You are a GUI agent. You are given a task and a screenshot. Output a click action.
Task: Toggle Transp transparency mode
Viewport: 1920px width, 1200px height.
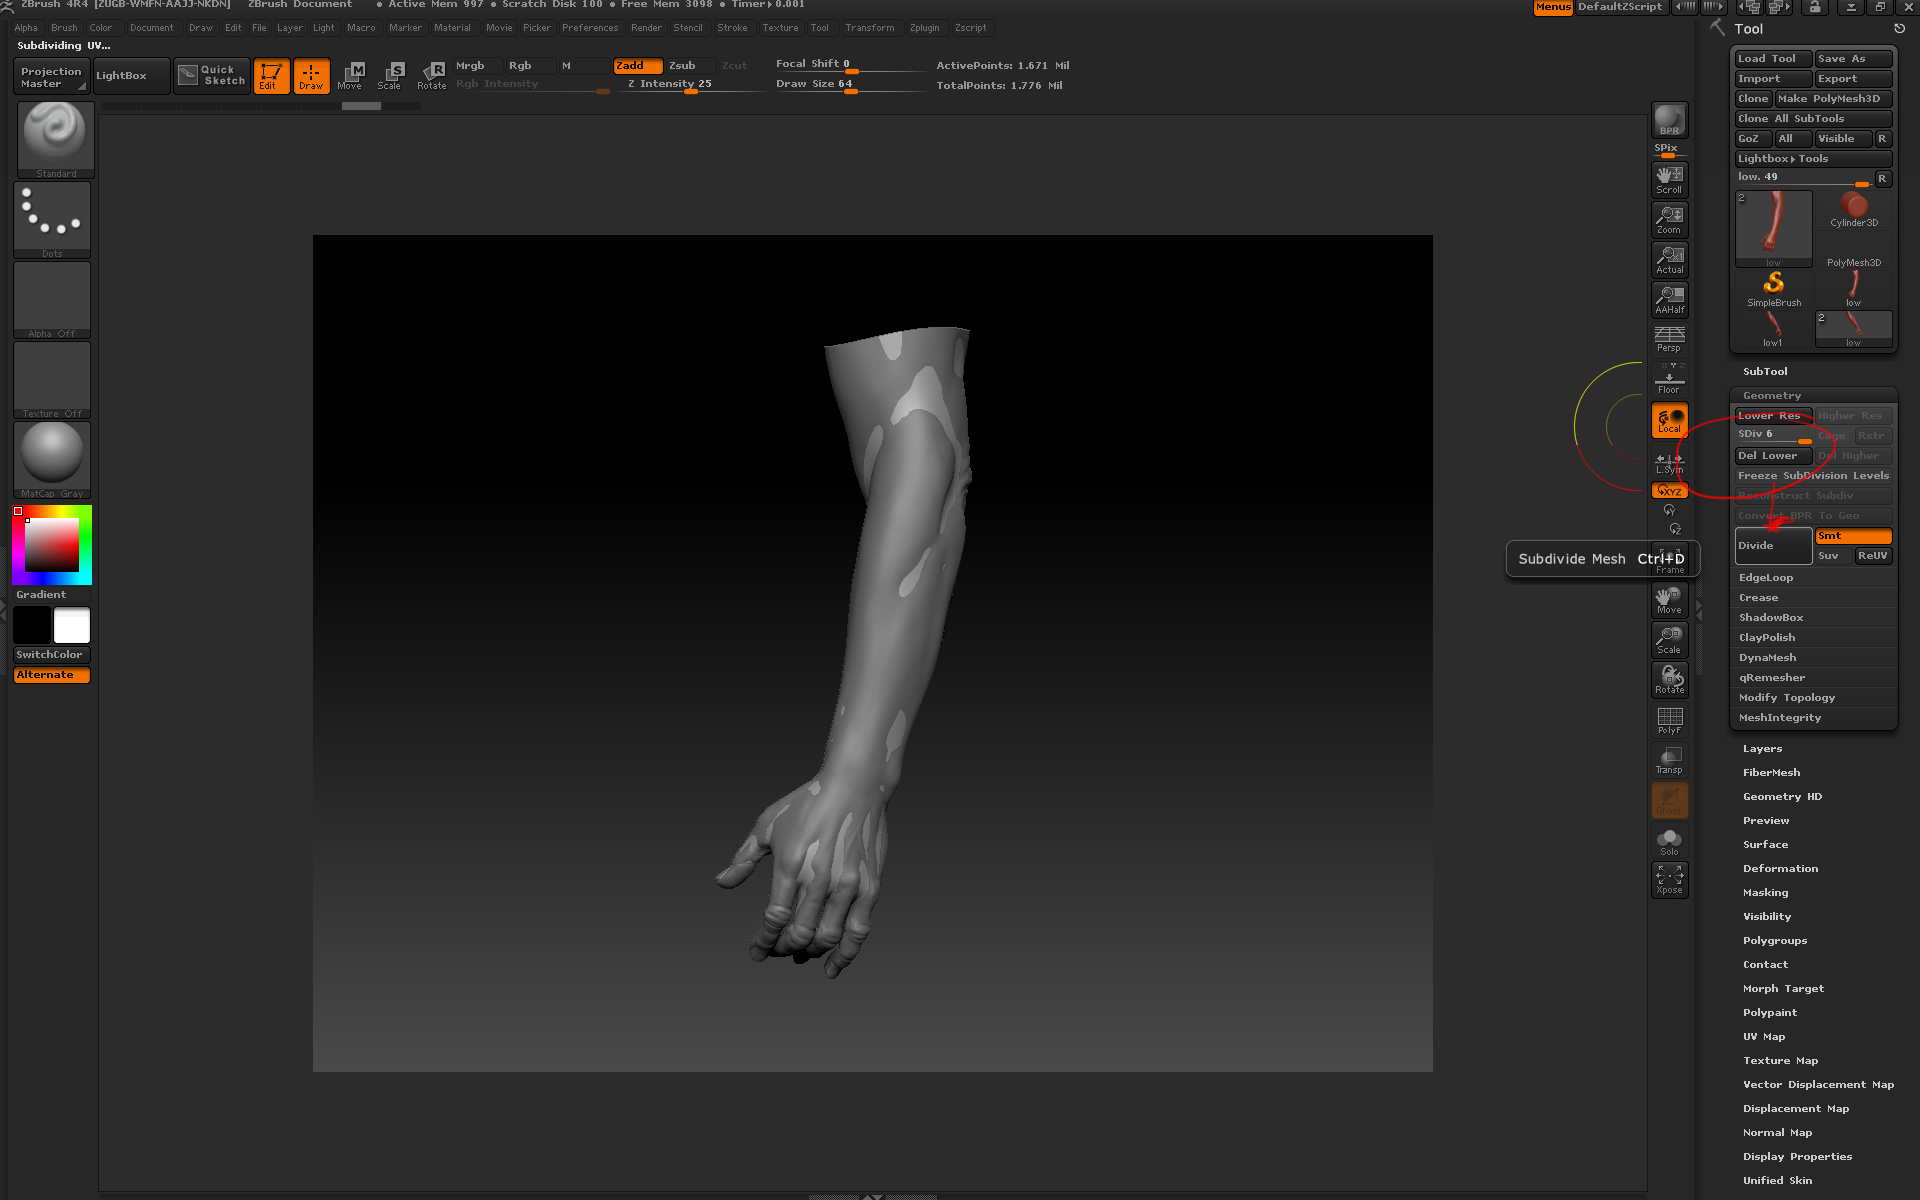1669,761
